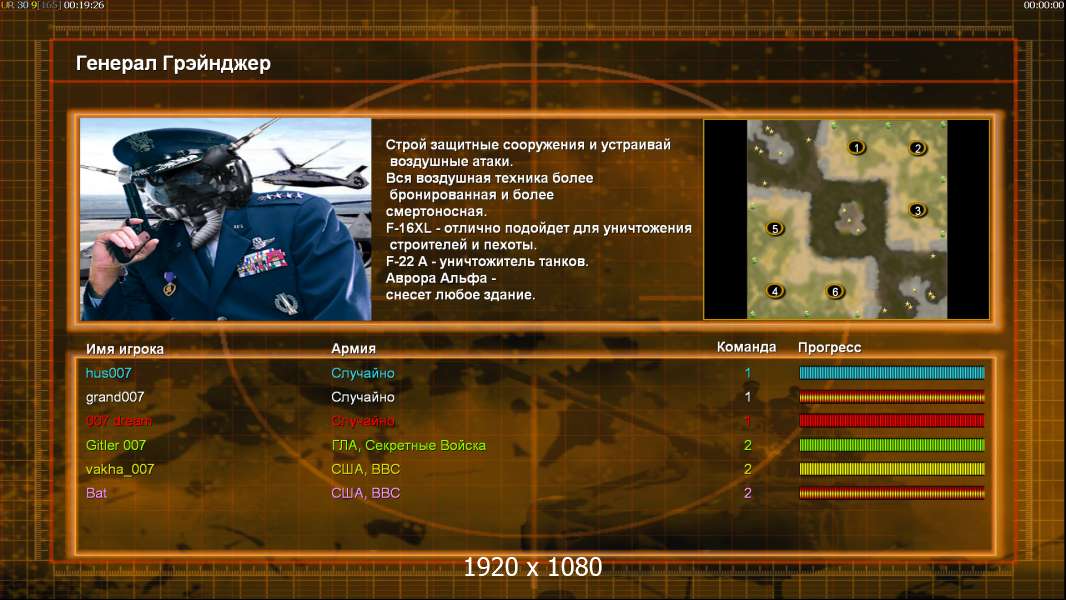Click start position marker 4 on minimap
Screen dimensions: 1066x600
click(775, 291)
